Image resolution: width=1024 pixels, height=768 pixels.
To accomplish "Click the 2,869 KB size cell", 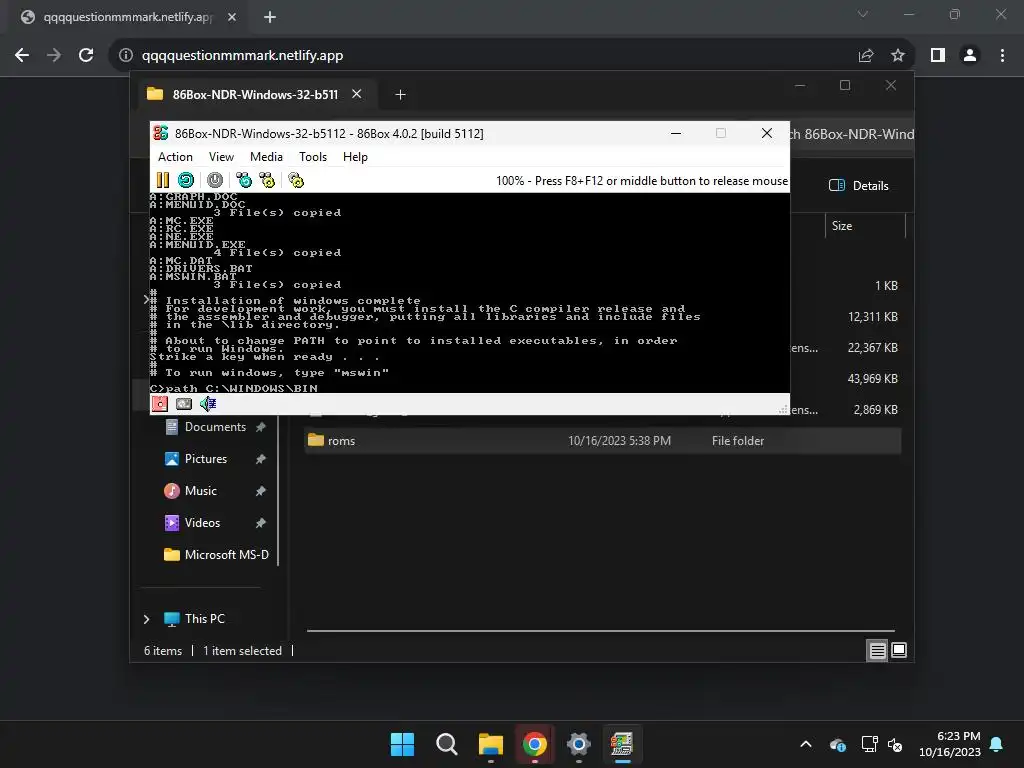I will (x=875, y=410).
